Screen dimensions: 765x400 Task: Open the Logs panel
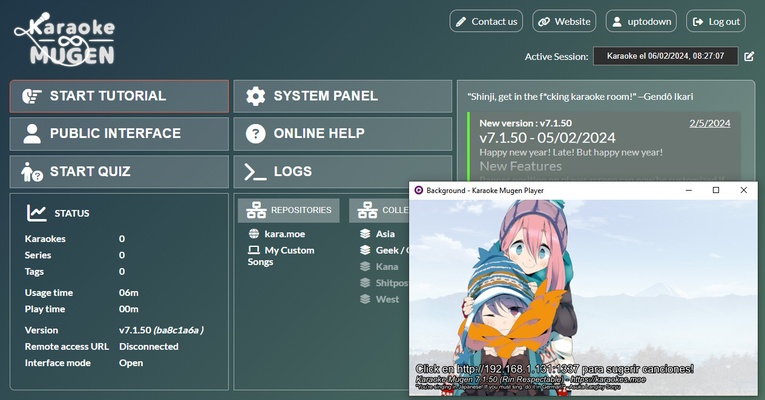(342, 172)
